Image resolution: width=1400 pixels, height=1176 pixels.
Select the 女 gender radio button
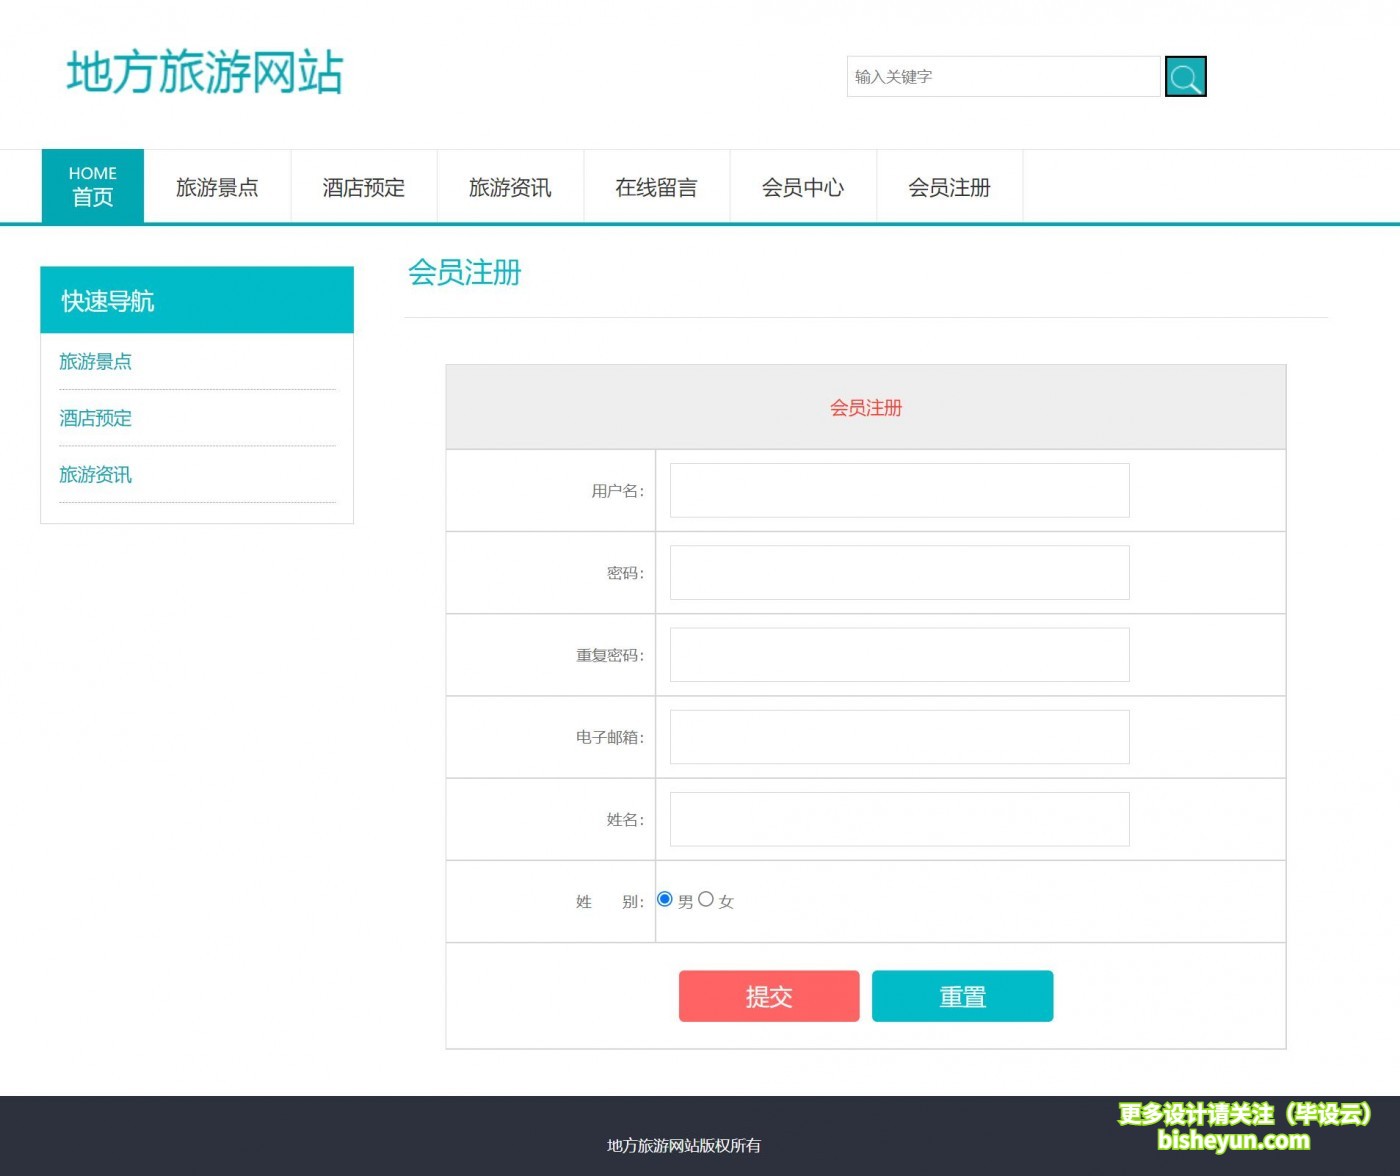[707, 899]
